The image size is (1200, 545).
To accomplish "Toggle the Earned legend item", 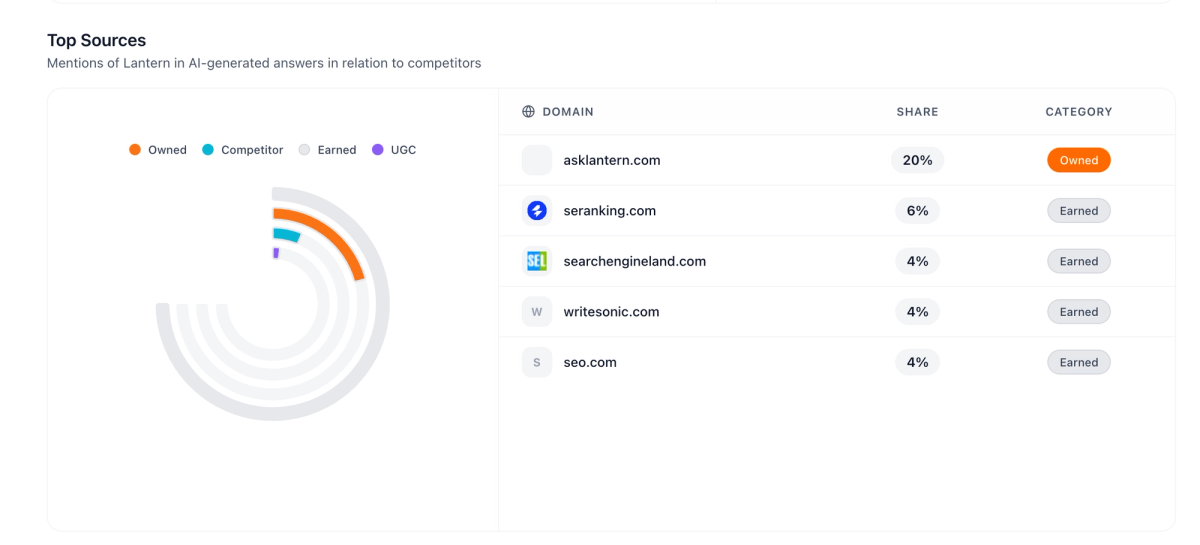I will pyautogui.click(x=328, y=150).
